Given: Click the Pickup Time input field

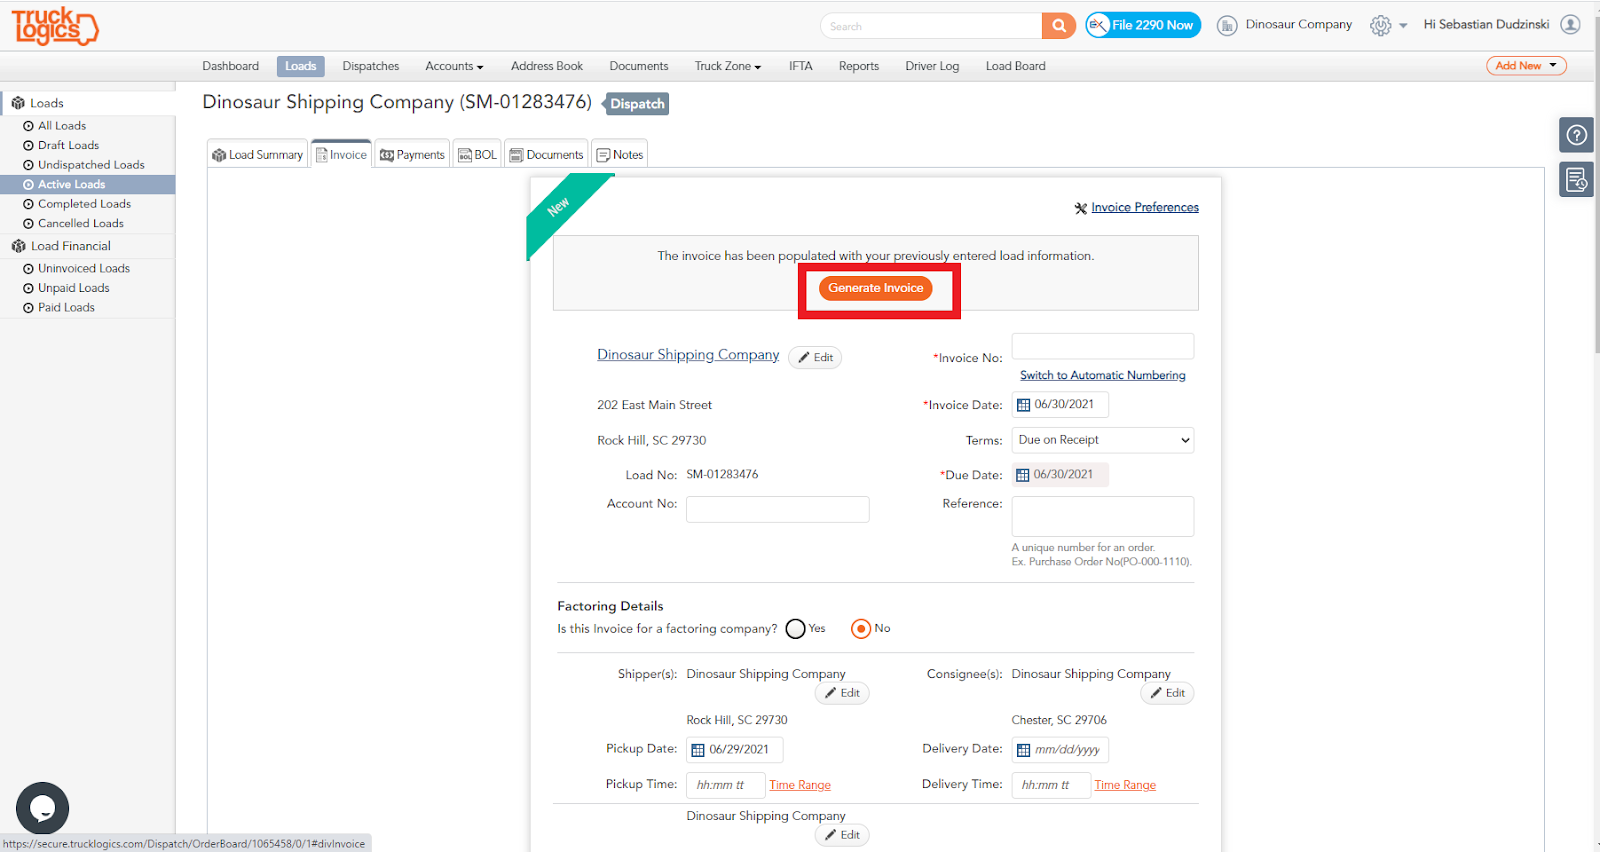Looking at the screenshot, I should [726, 785].
